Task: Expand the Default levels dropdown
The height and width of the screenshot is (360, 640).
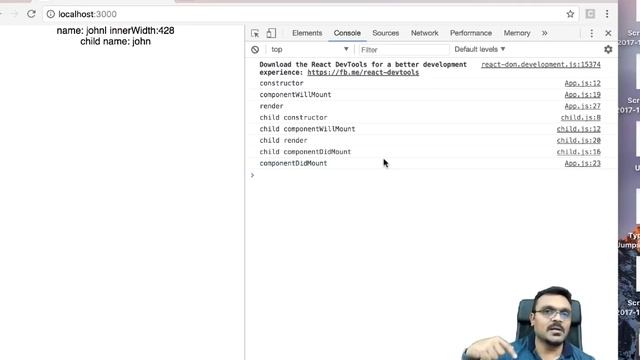Action: point(480,49)
